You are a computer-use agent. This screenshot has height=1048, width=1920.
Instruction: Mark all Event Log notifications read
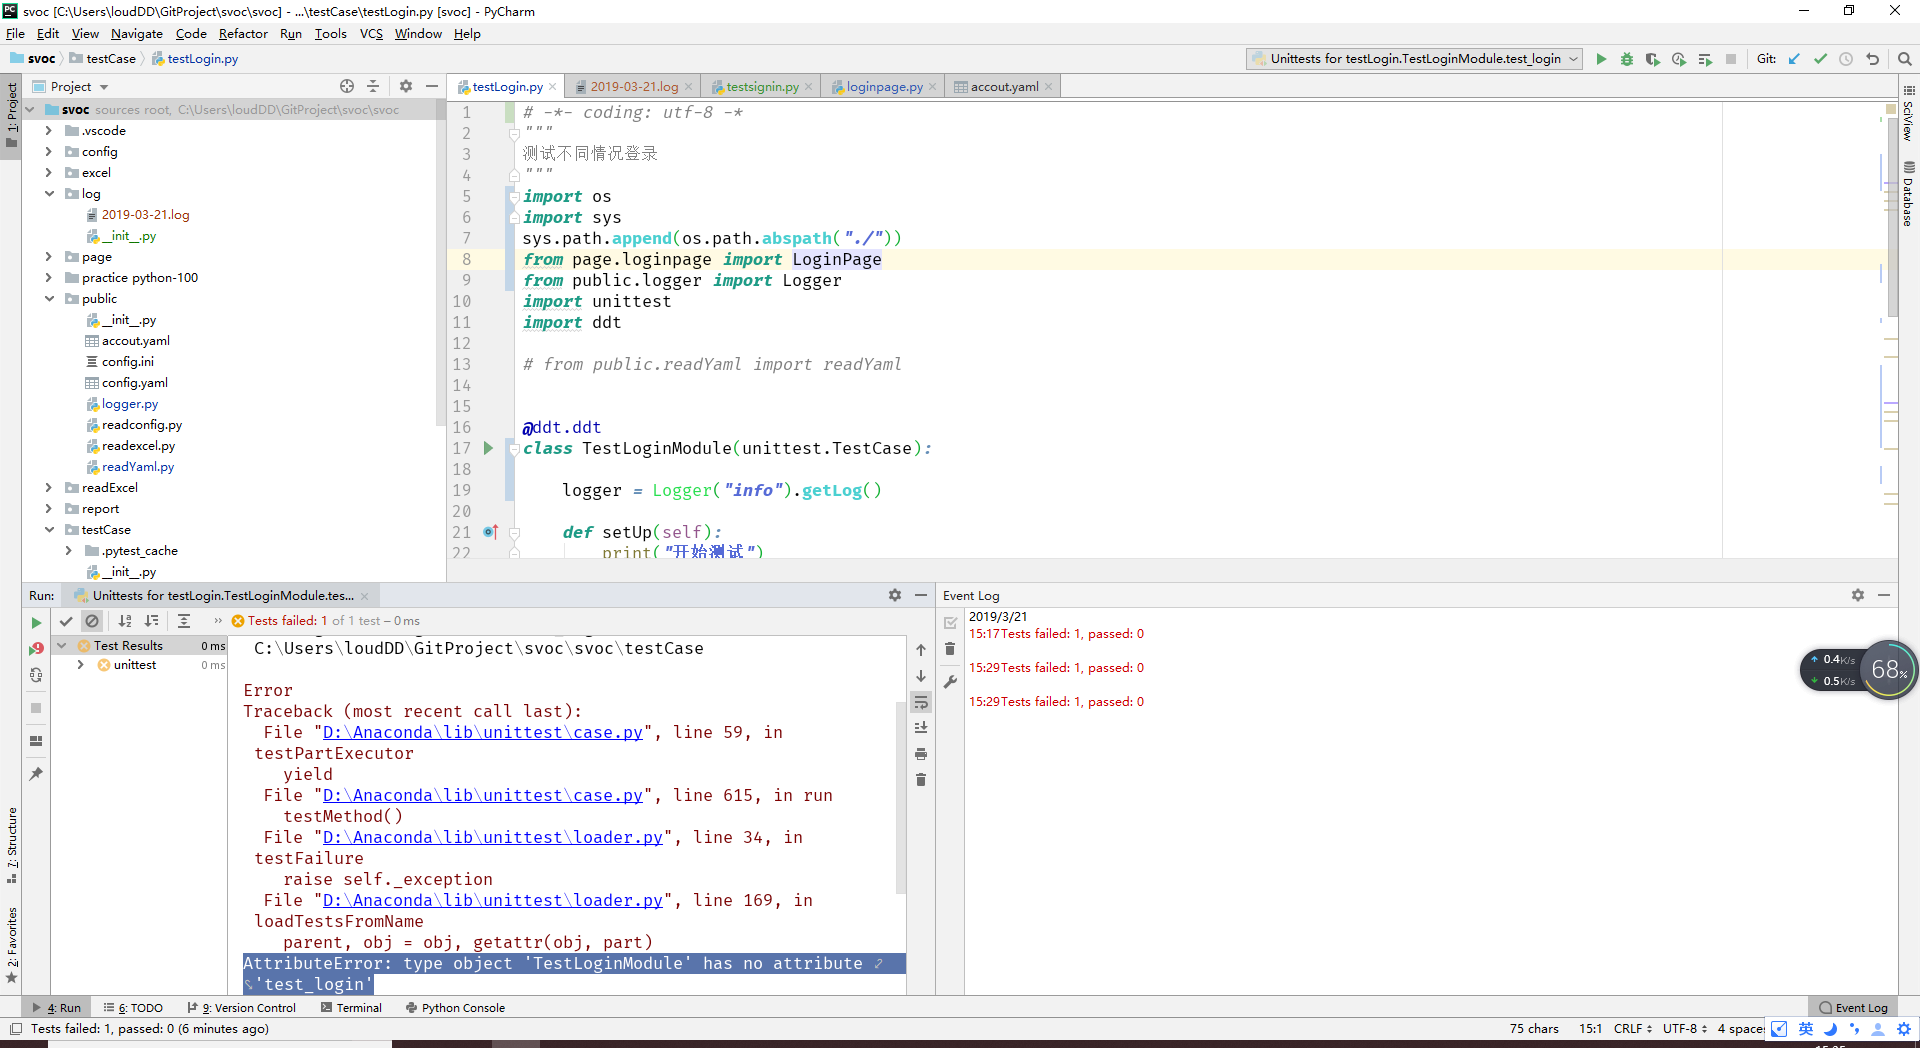coord(950,623)
